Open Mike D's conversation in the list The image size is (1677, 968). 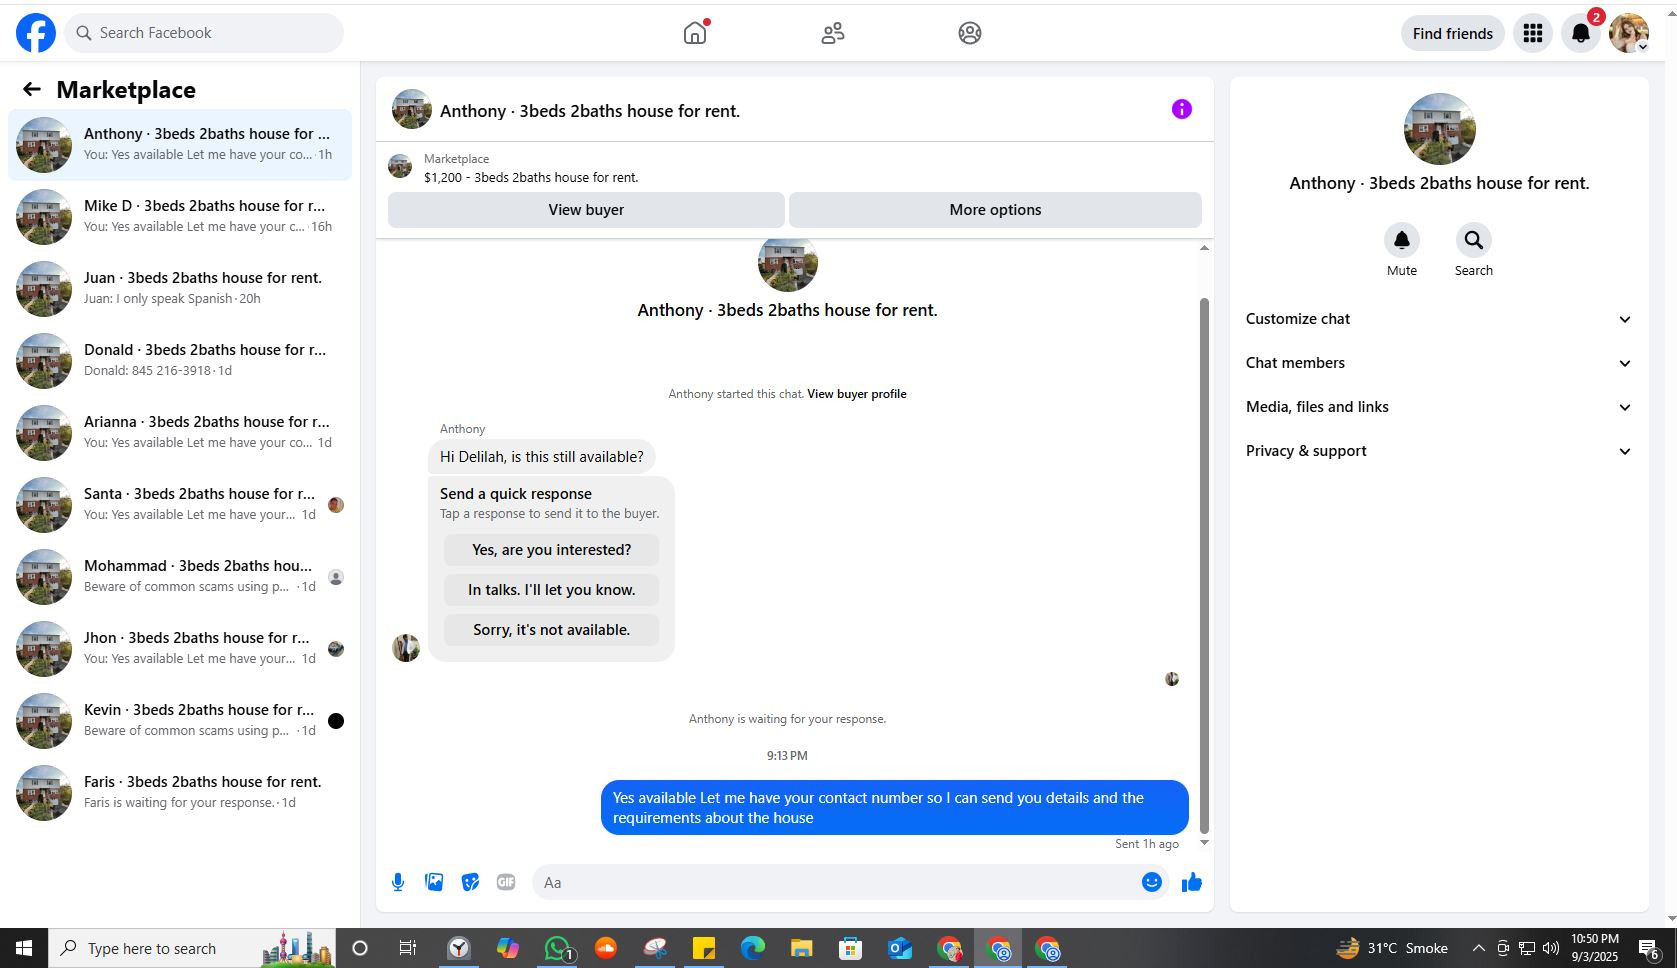click(180, 217)
